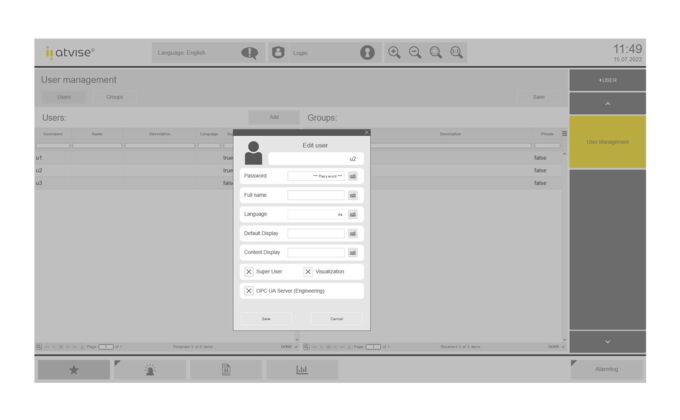The width and height of the screenshot is (680, 420).
Task: Close the Edit user dialog
Action: point(366,132)
